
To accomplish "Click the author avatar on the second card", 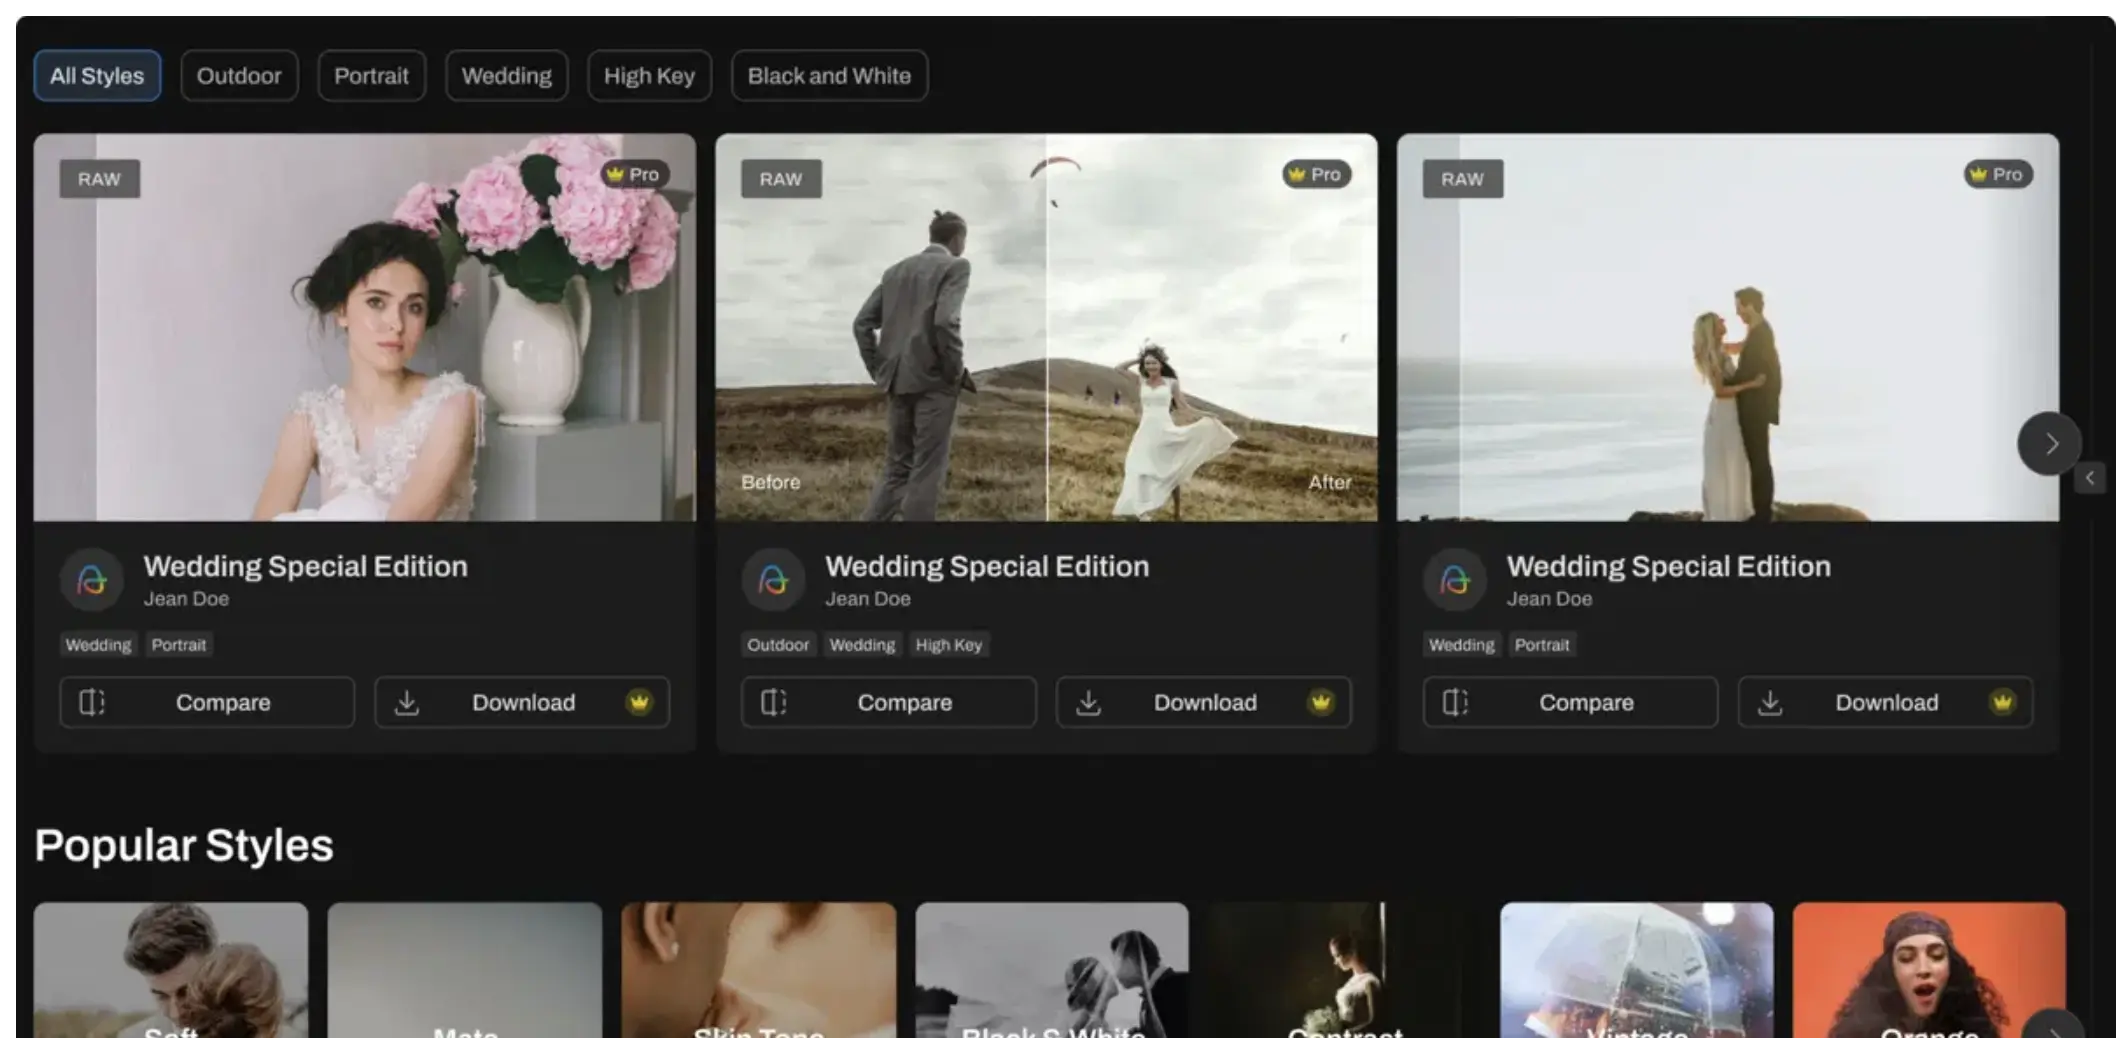I will 773,580.
